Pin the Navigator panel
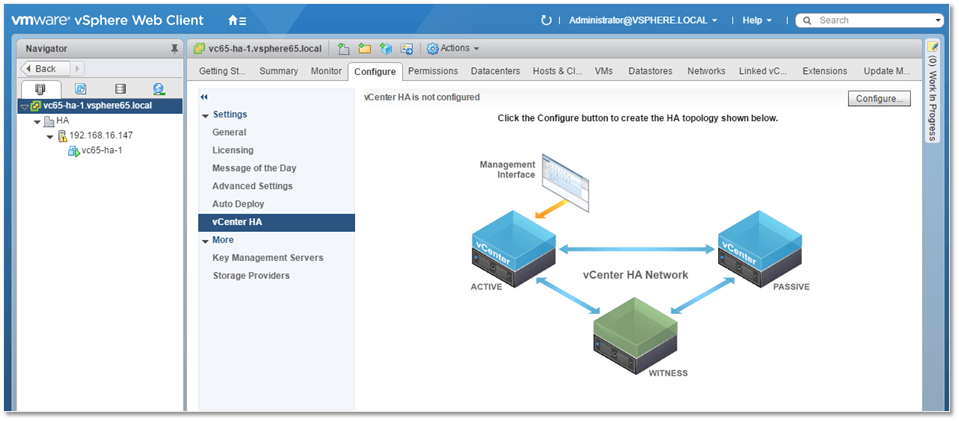 click(174, 48)
